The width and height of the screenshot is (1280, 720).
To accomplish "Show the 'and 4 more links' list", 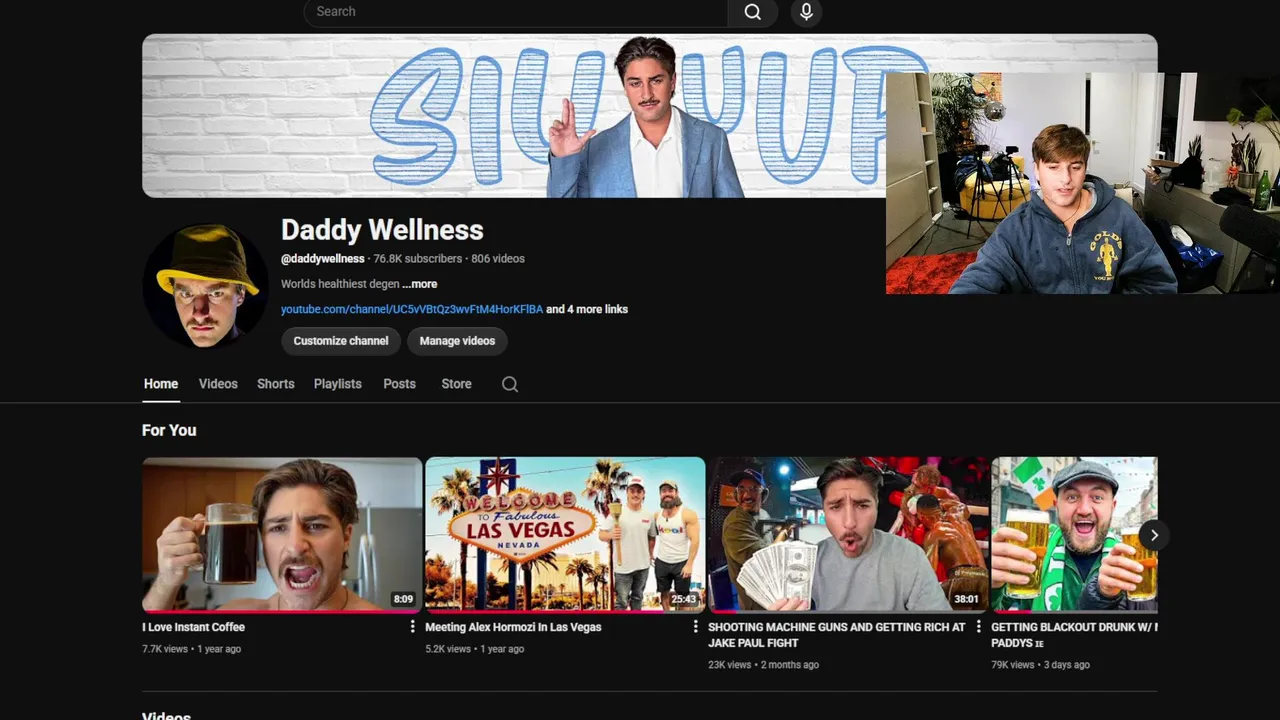I will tap(587, 310).
